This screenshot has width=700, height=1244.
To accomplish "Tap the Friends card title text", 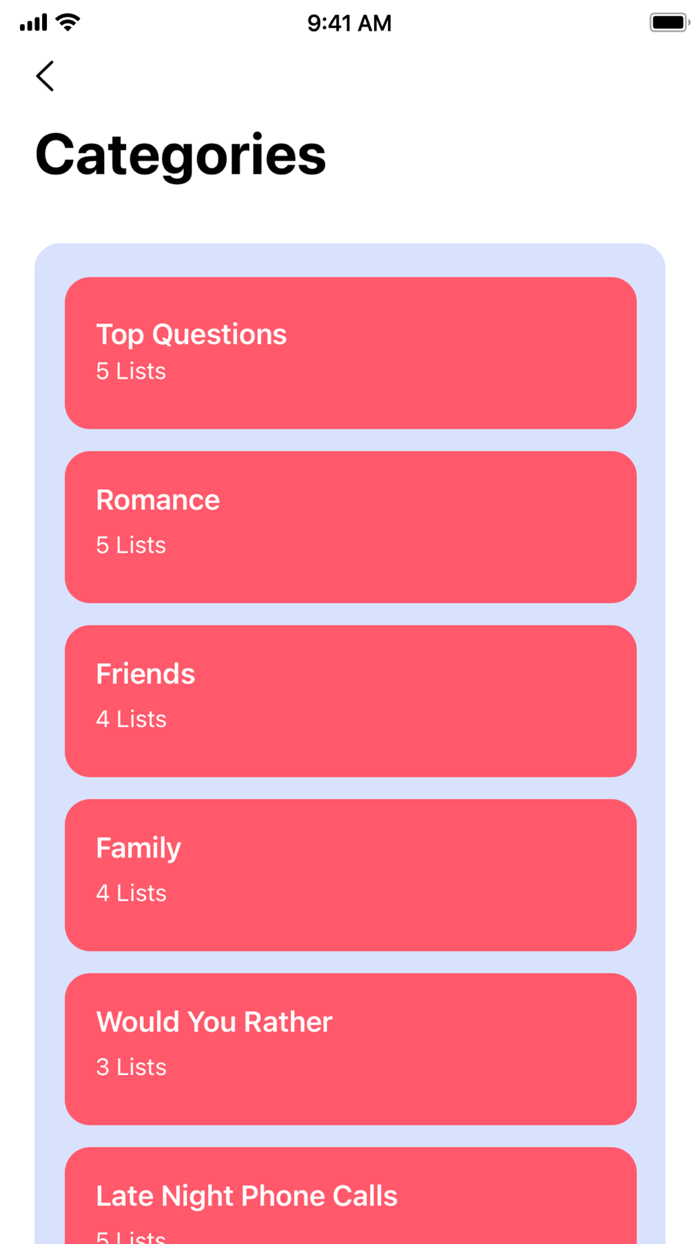I will [x=145, y=674].
